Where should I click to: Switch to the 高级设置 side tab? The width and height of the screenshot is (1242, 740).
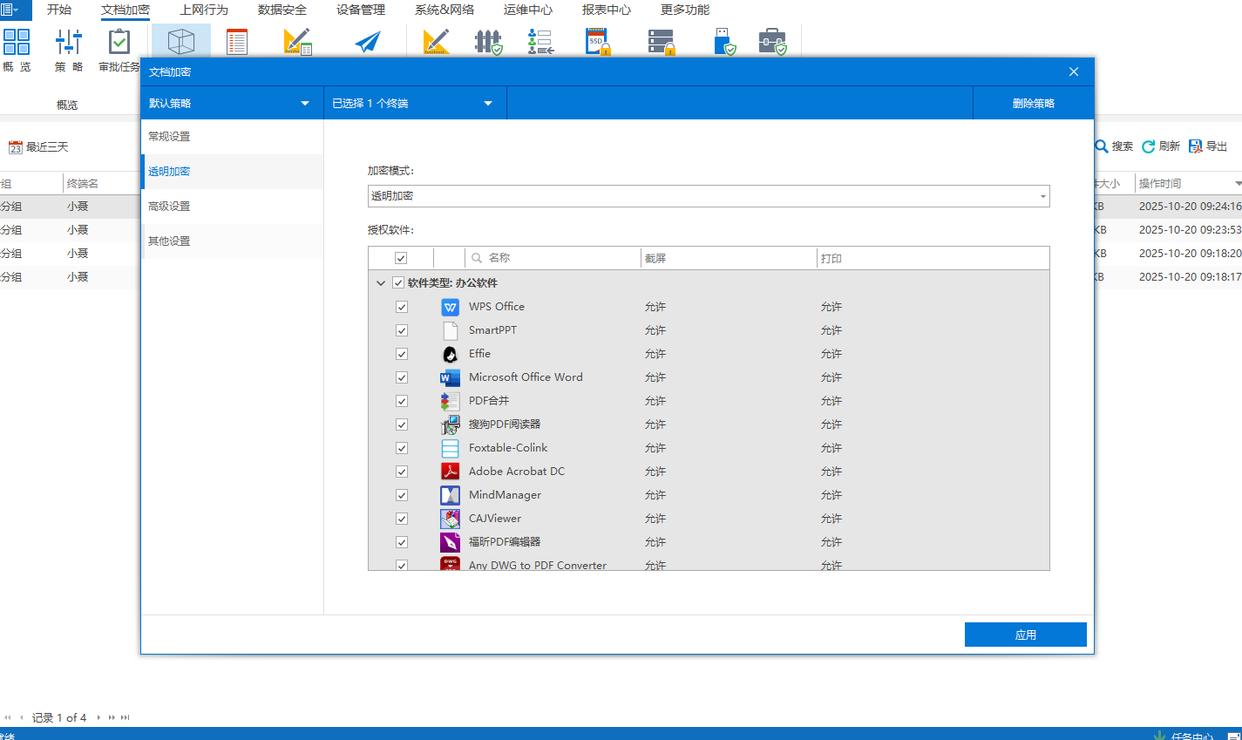pyautogui.click(x=170, y=206)
